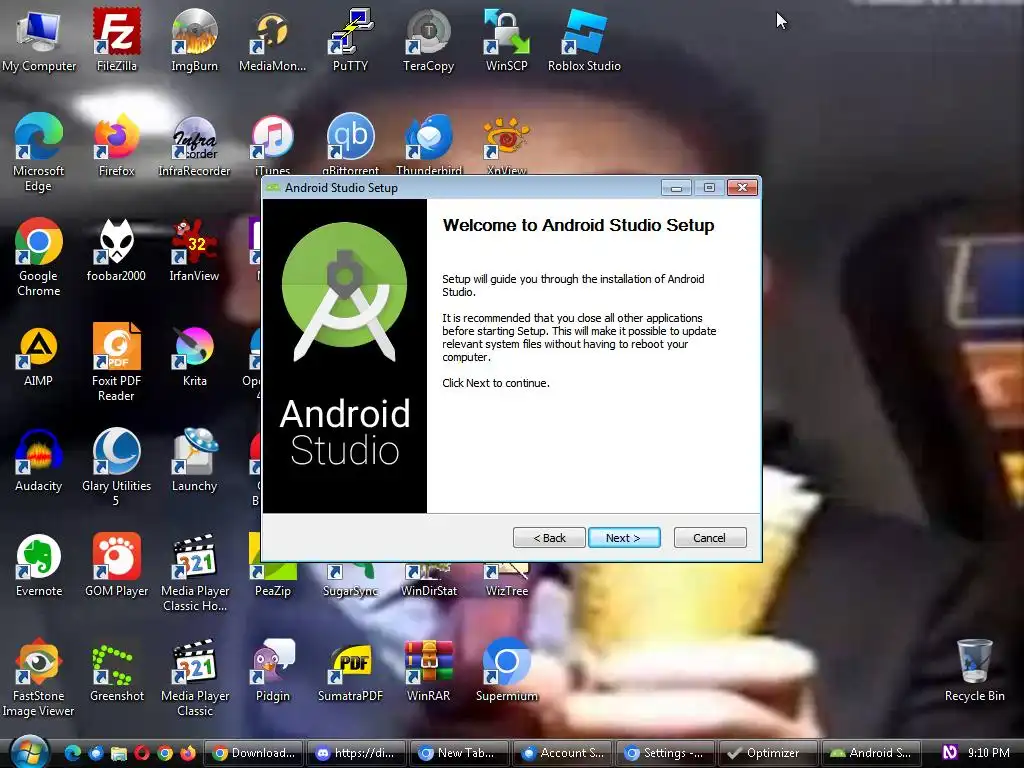Select the SumatraPDF desktop shortcut
The image size is (1024, 768).
(x=350, y=671)
